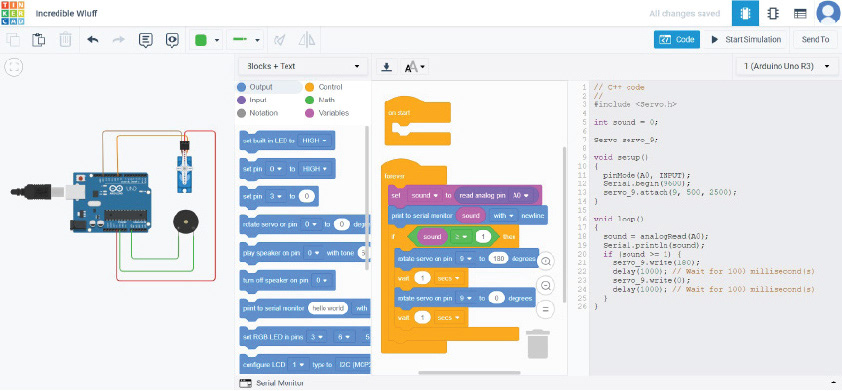Switch to circuit view icon
The image size is (842, 391).
coord(745,13)
